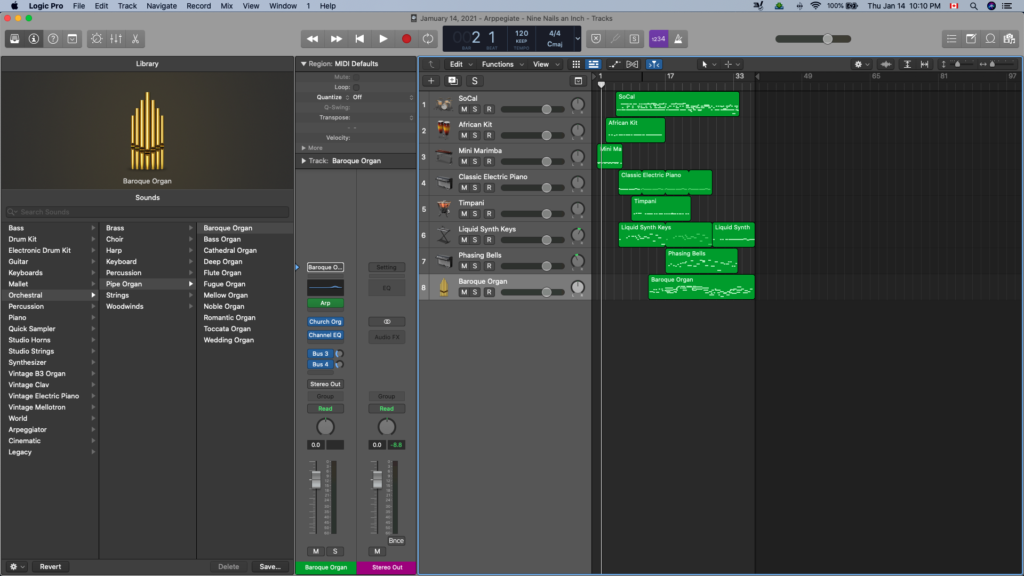Open the Library gear menu
Screen dimensions: 1024x576
pyautogui.click(x=16, y=567)
